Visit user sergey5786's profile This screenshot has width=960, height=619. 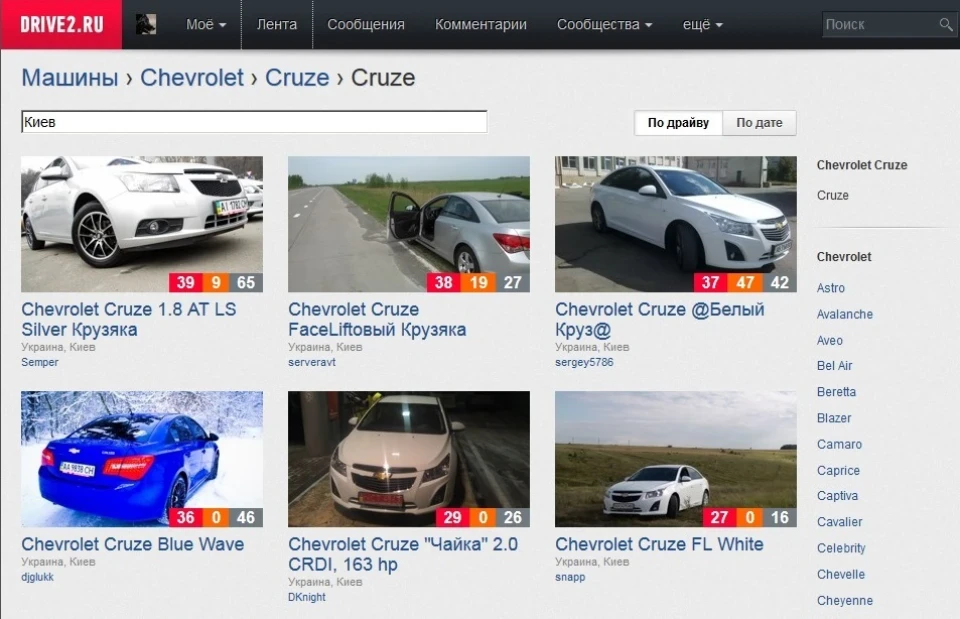(x=584, y=362)
